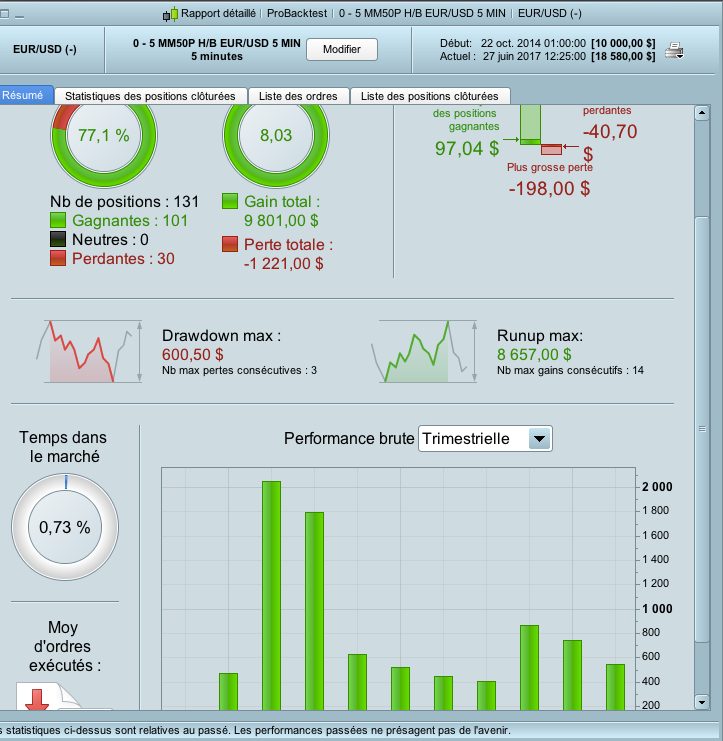Click the runup chart thumbnail
723x741 pixels.
click(424, 351)
